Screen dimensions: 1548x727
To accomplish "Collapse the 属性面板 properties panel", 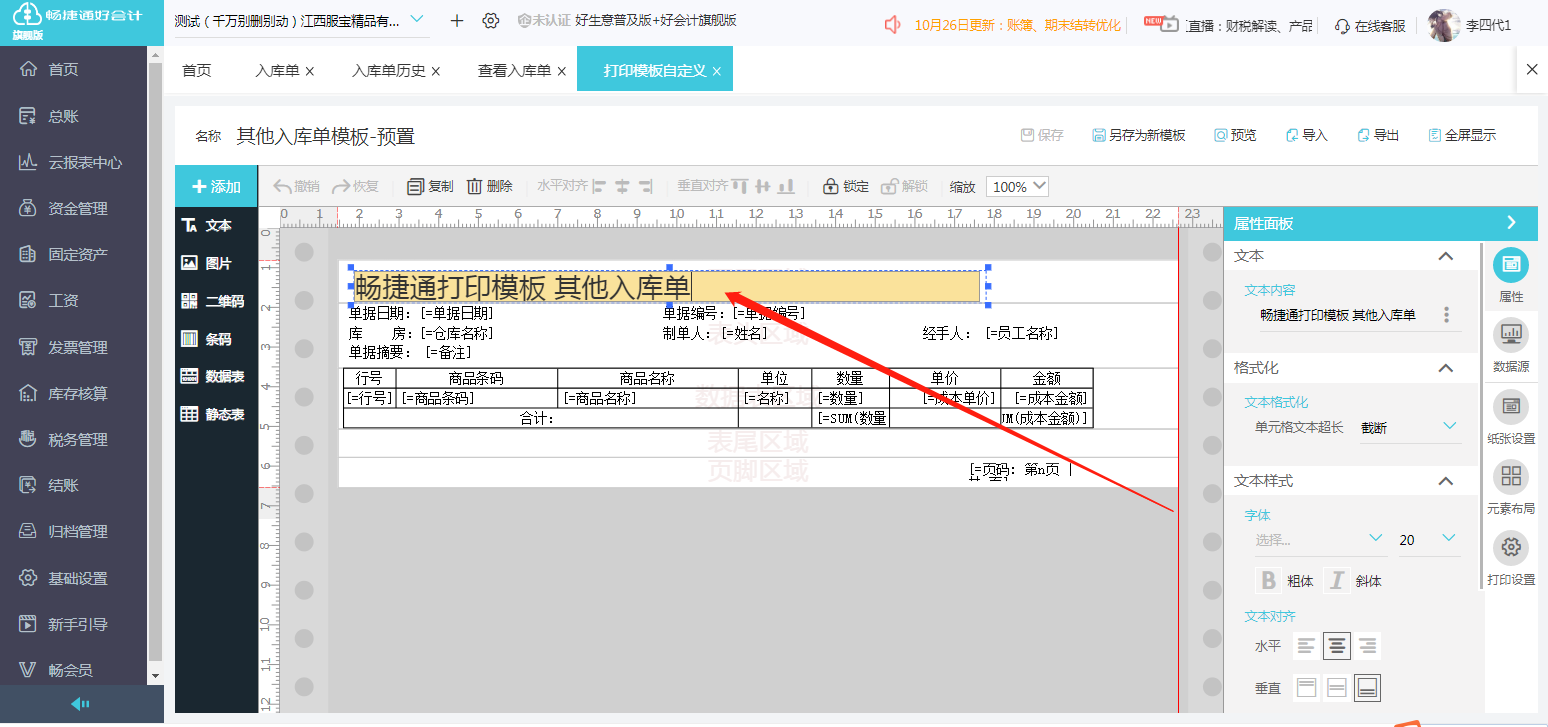I will pos(1511,223).
